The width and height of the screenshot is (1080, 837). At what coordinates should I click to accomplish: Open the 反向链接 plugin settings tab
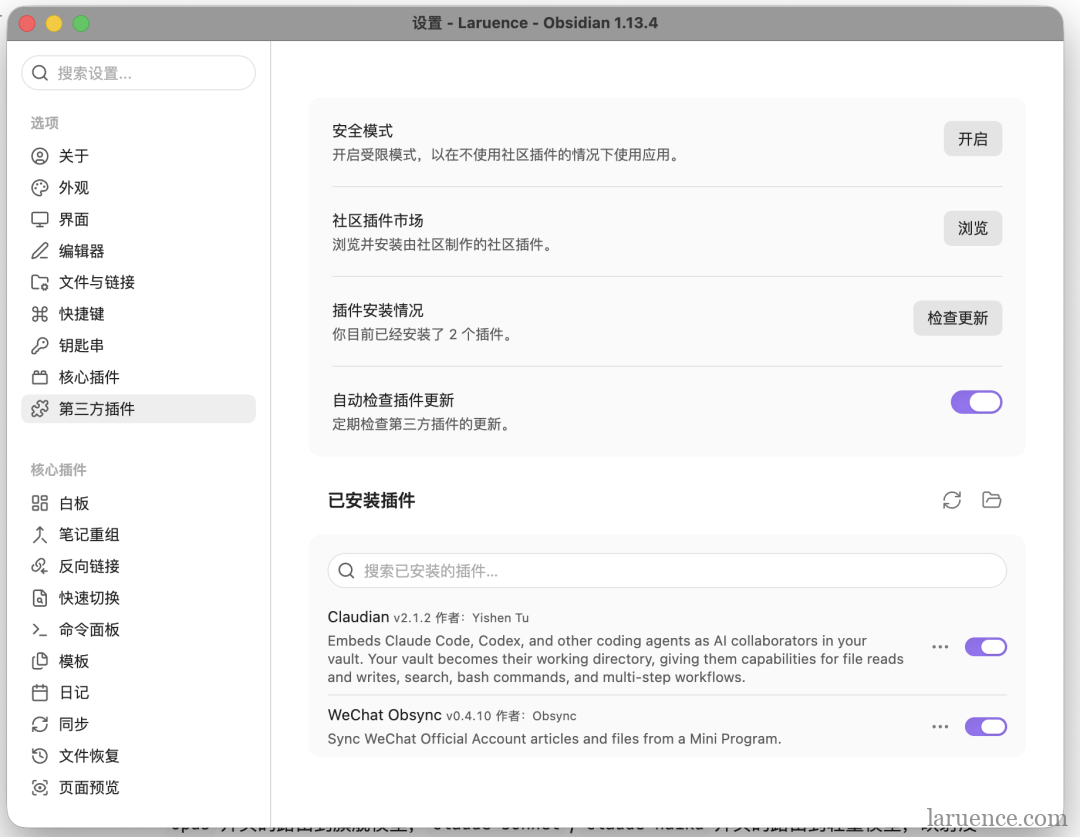[138, 567]
